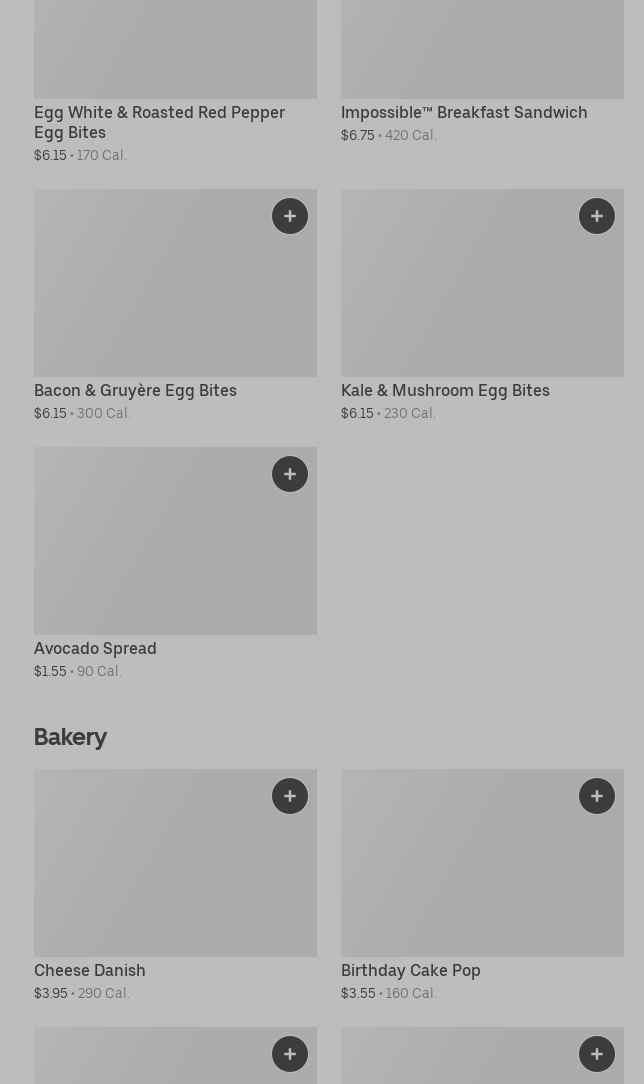Open Bacon & Gruyère Egg Bites title
Image resolution: width=644 pixels, height=1084 pixels.
[135, 390]
